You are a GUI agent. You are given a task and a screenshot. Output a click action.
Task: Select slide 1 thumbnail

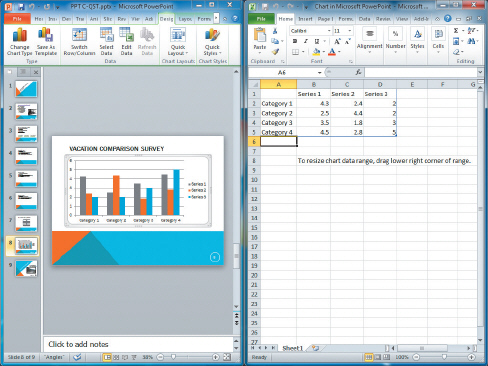click(x=26, y=89)
